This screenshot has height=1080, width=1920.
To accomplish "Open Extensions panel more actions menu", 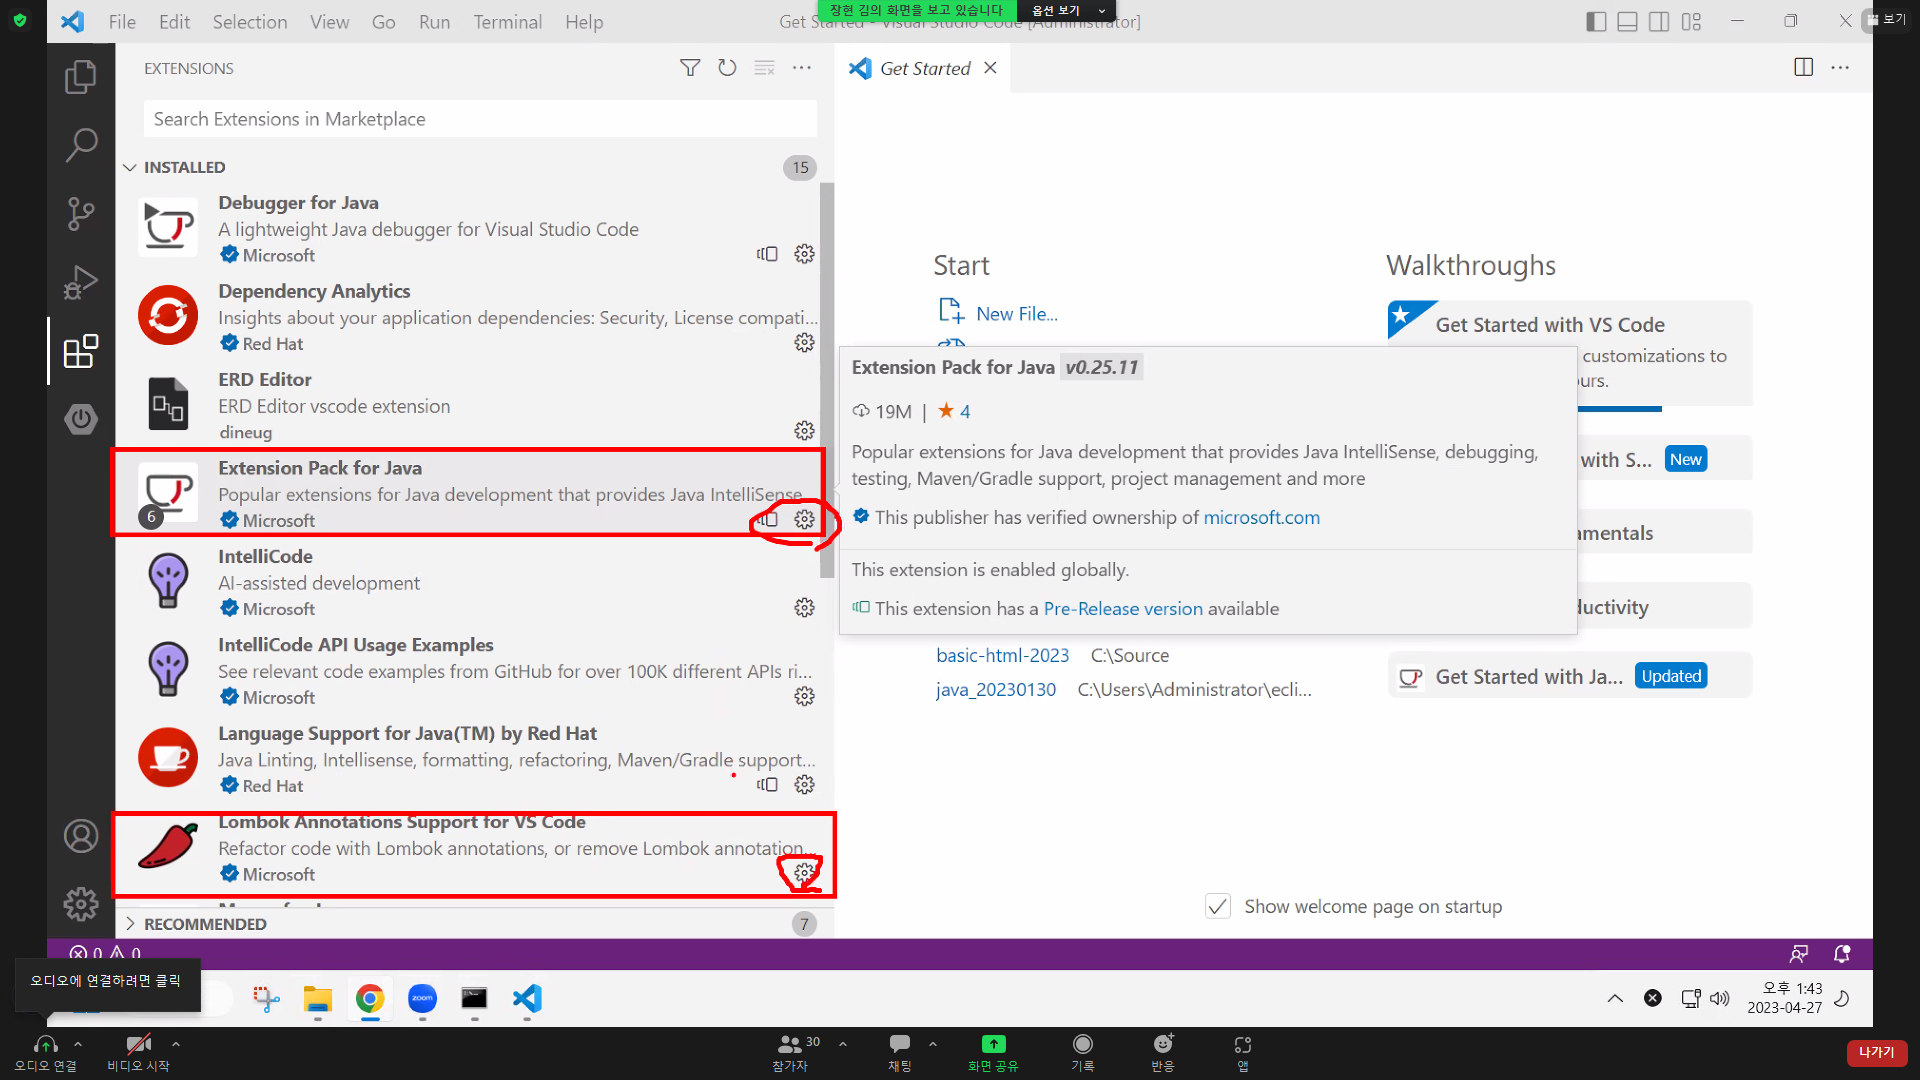I will coord(802,68).
